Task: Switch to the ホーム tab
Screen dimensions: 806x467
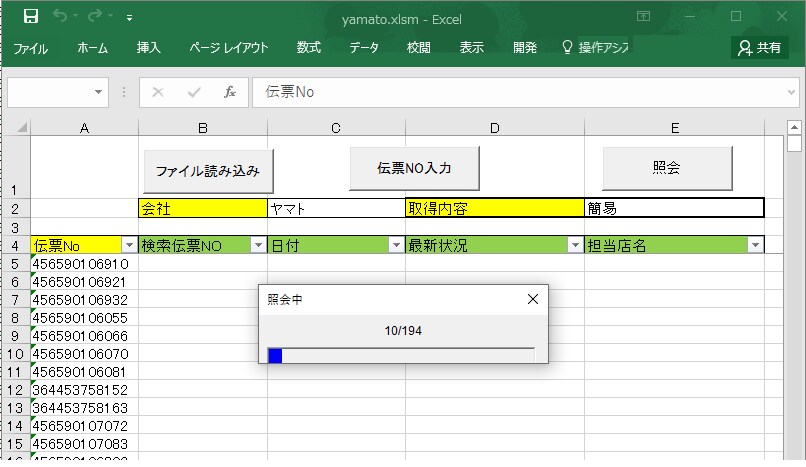Action: (x=93, y=48)
